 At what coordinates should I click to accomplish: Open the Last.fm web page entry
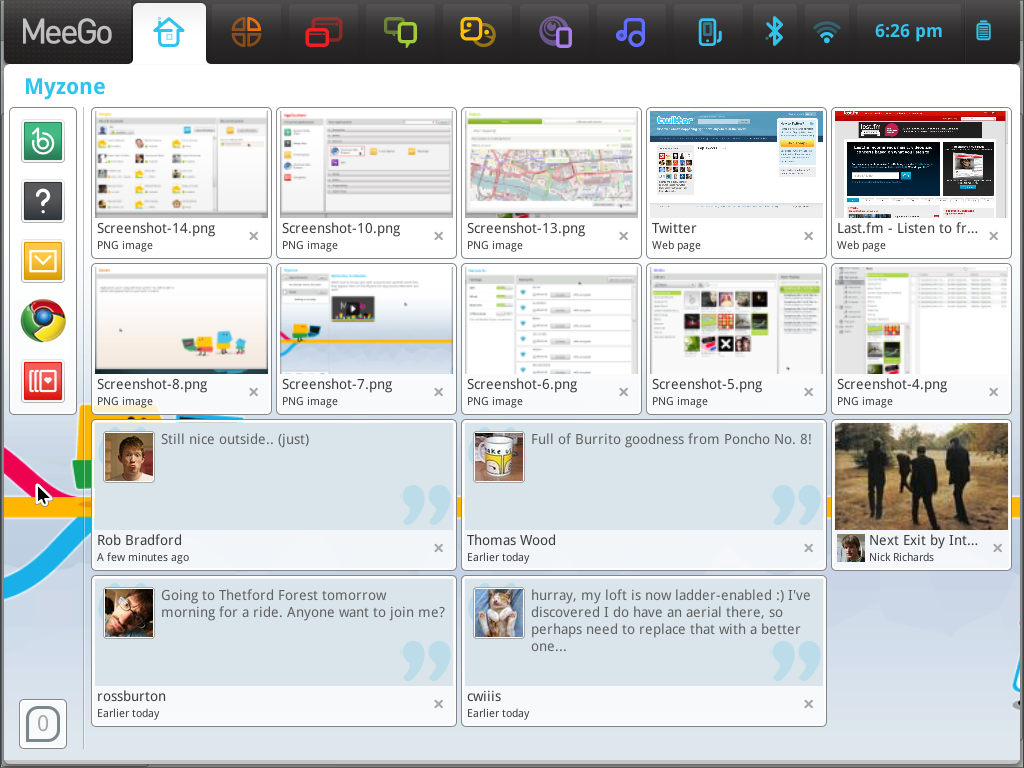pyautogui.click(x=919, y=163)
